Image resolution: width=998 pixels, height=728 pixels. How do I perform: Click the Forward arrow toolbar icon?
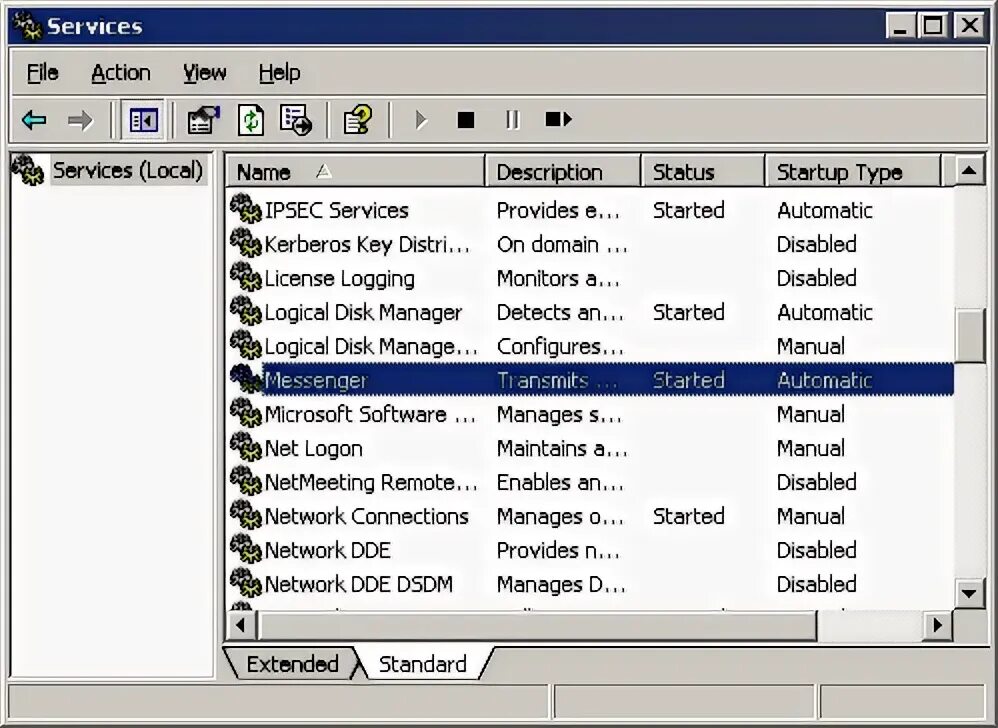[80, 120]
